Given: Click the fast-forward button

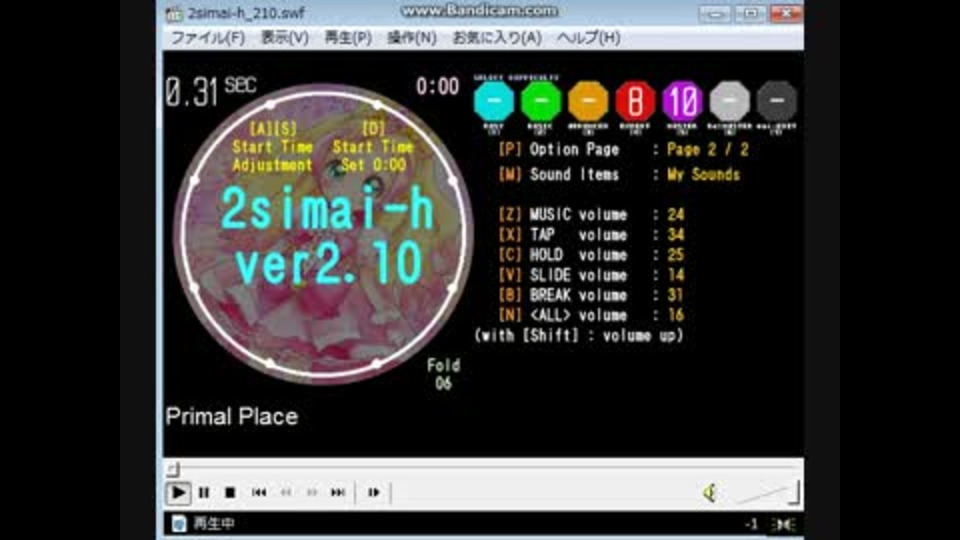Looking at the screenshot, I should tap(312, 492).
